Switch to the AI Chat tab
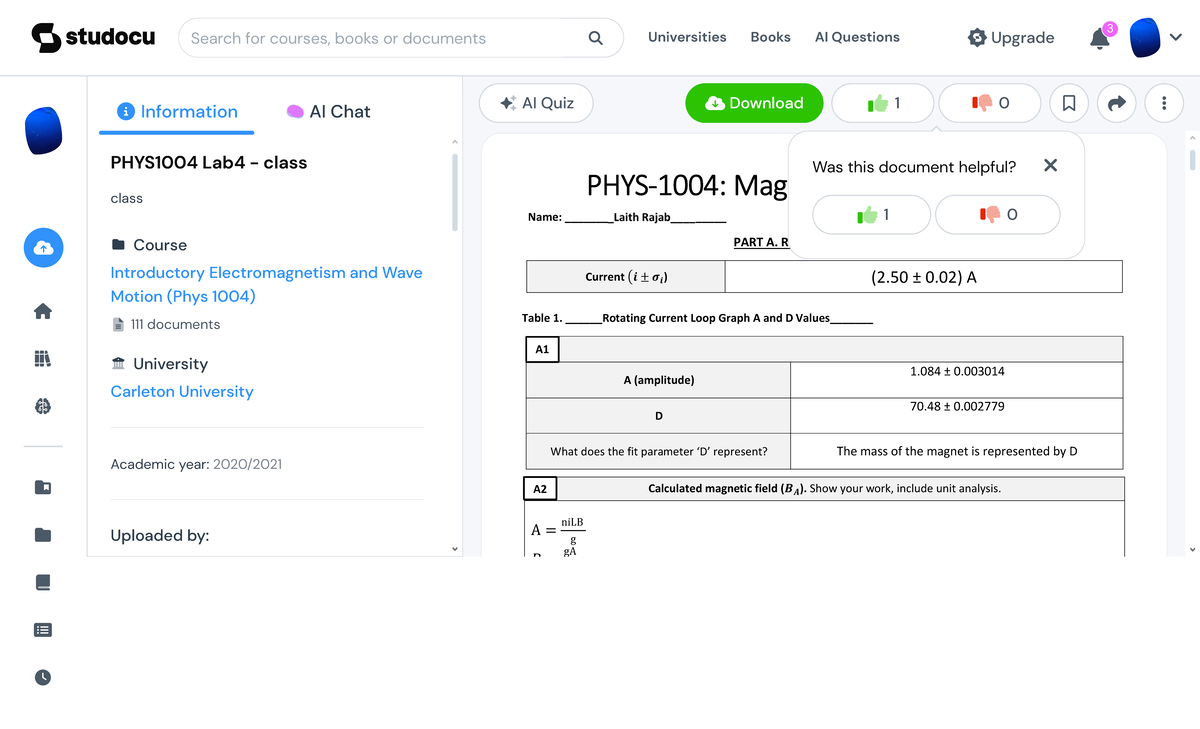The height and width of the screenshot is (729, 1200). pos(328,111)
